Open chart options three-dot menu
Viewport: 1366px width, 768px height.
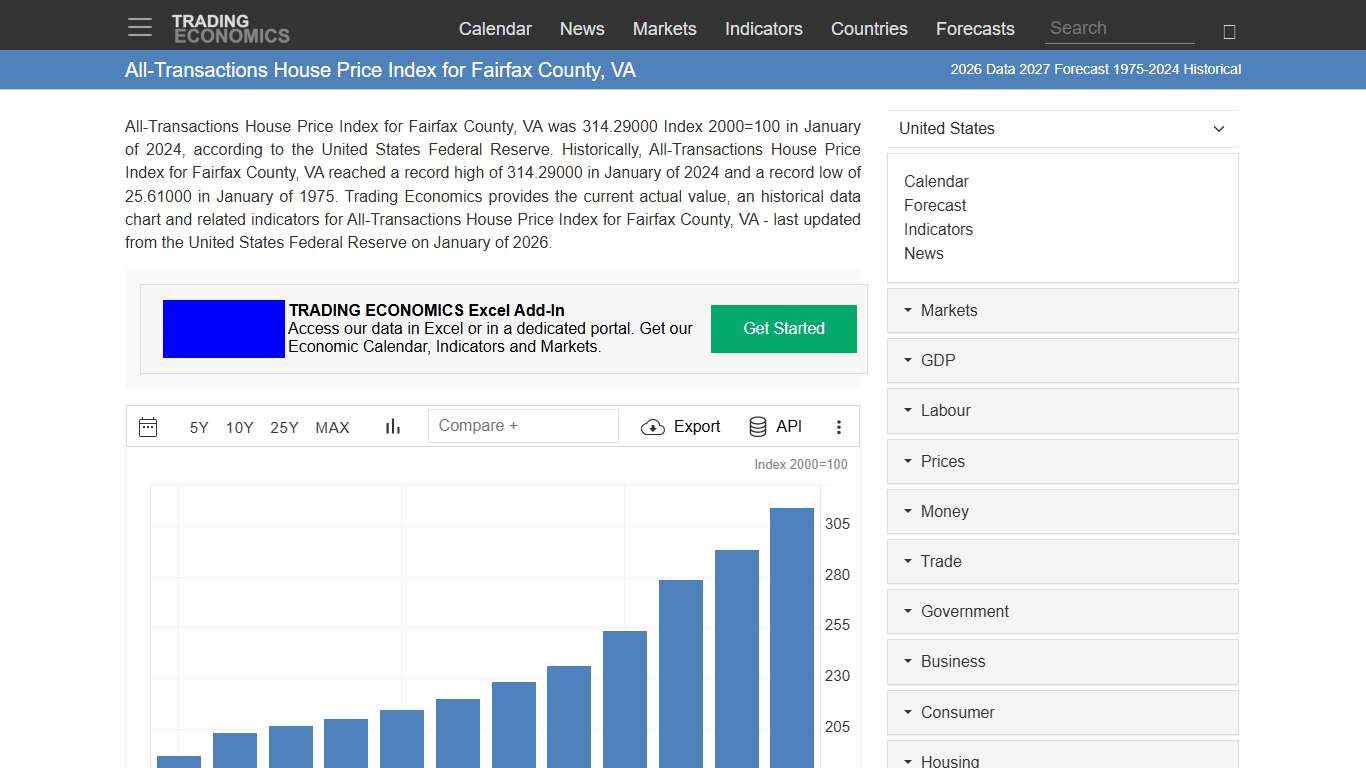tap(839, 427)
